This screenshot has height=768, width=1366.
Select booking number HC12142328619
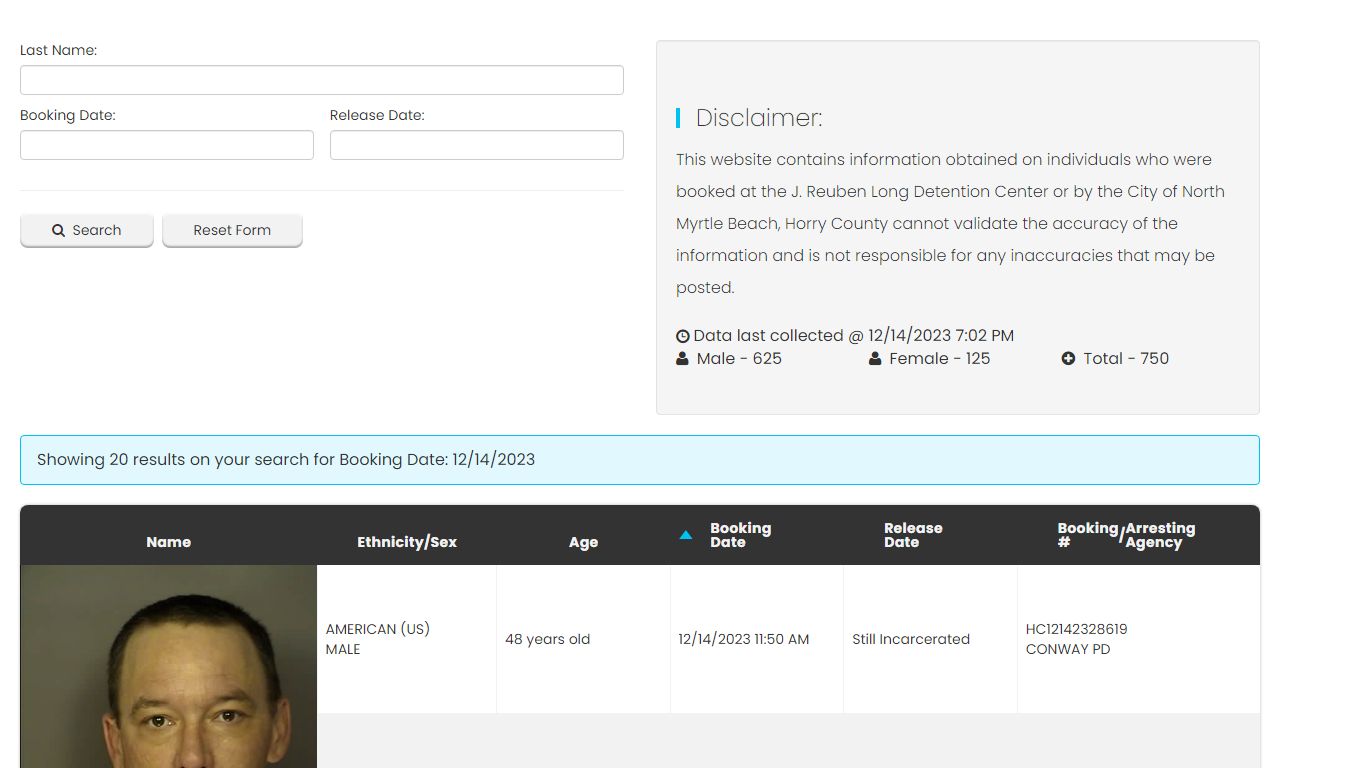click(x=1076, y=629)
